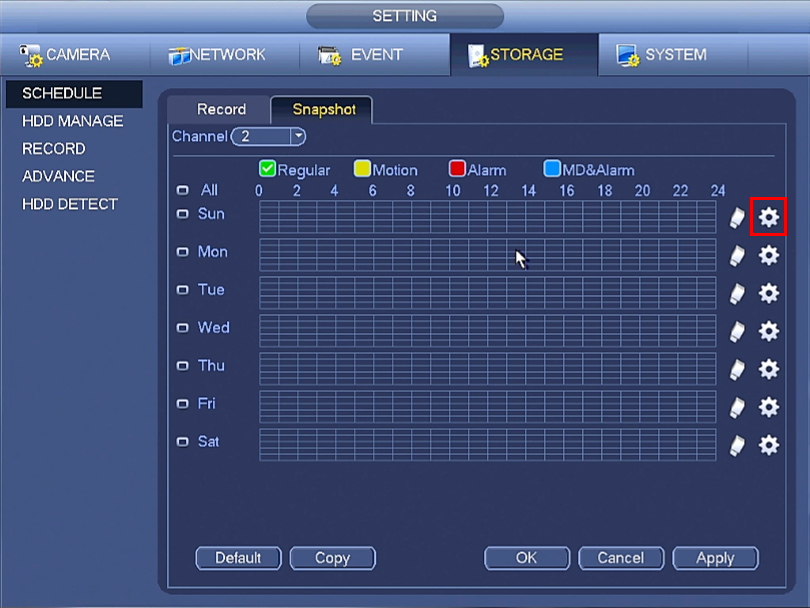Toggle the Sat link checkbox
The width and height of the screenshot is (810, 608).
pos(182,442)
